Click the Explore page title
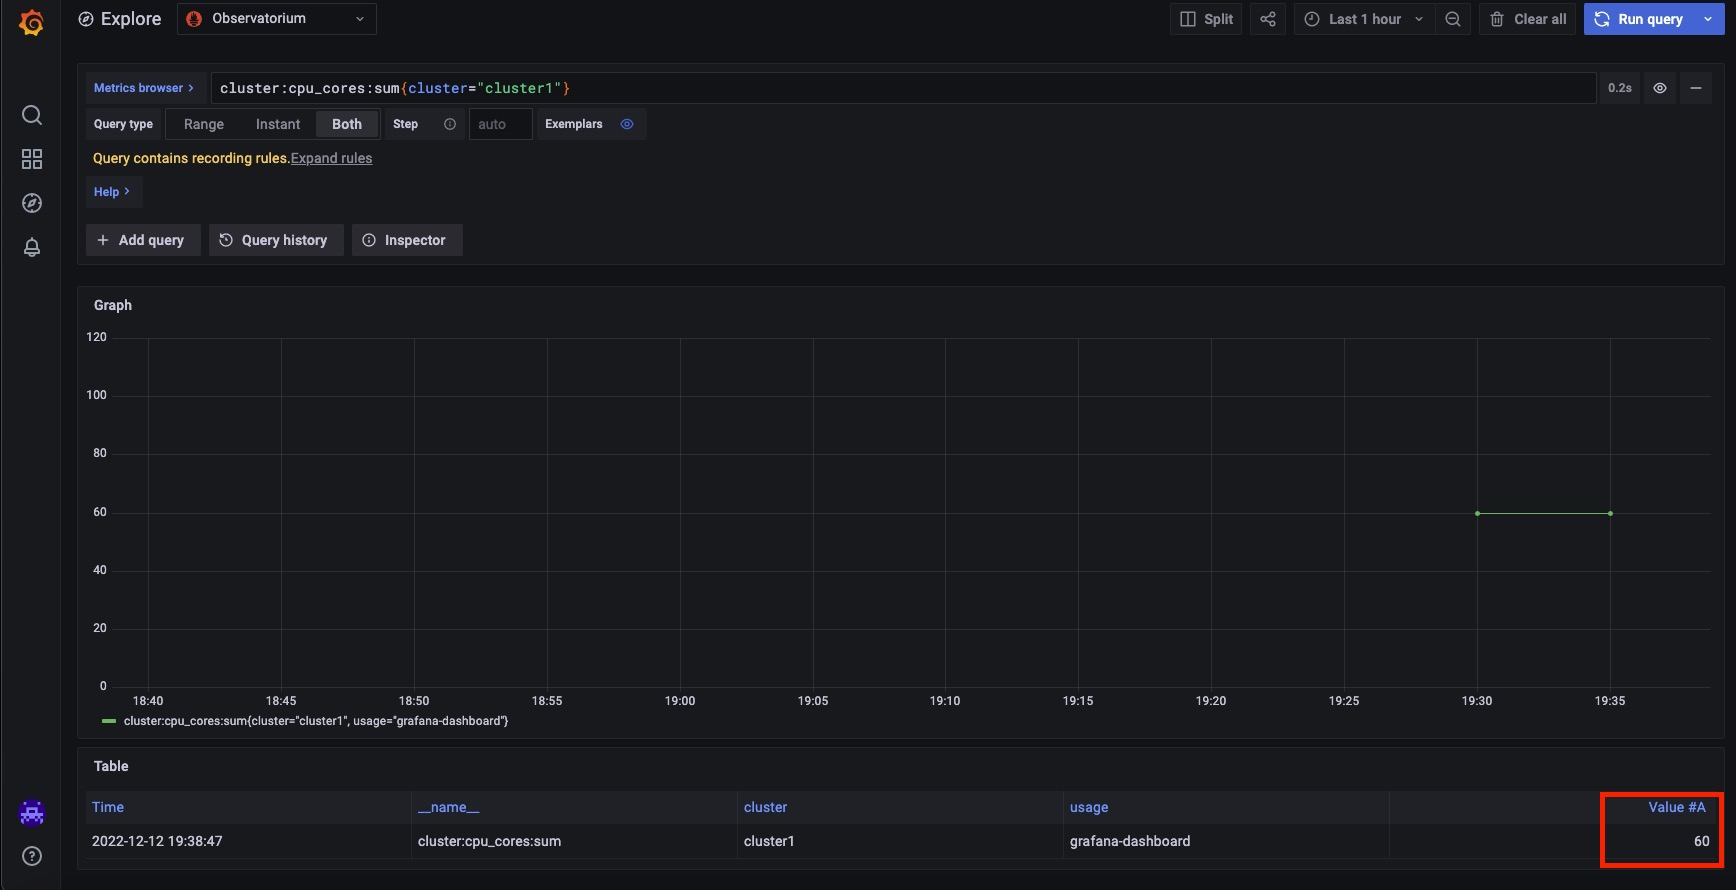The image size is (1736, 890). click(x=131, y=19)
